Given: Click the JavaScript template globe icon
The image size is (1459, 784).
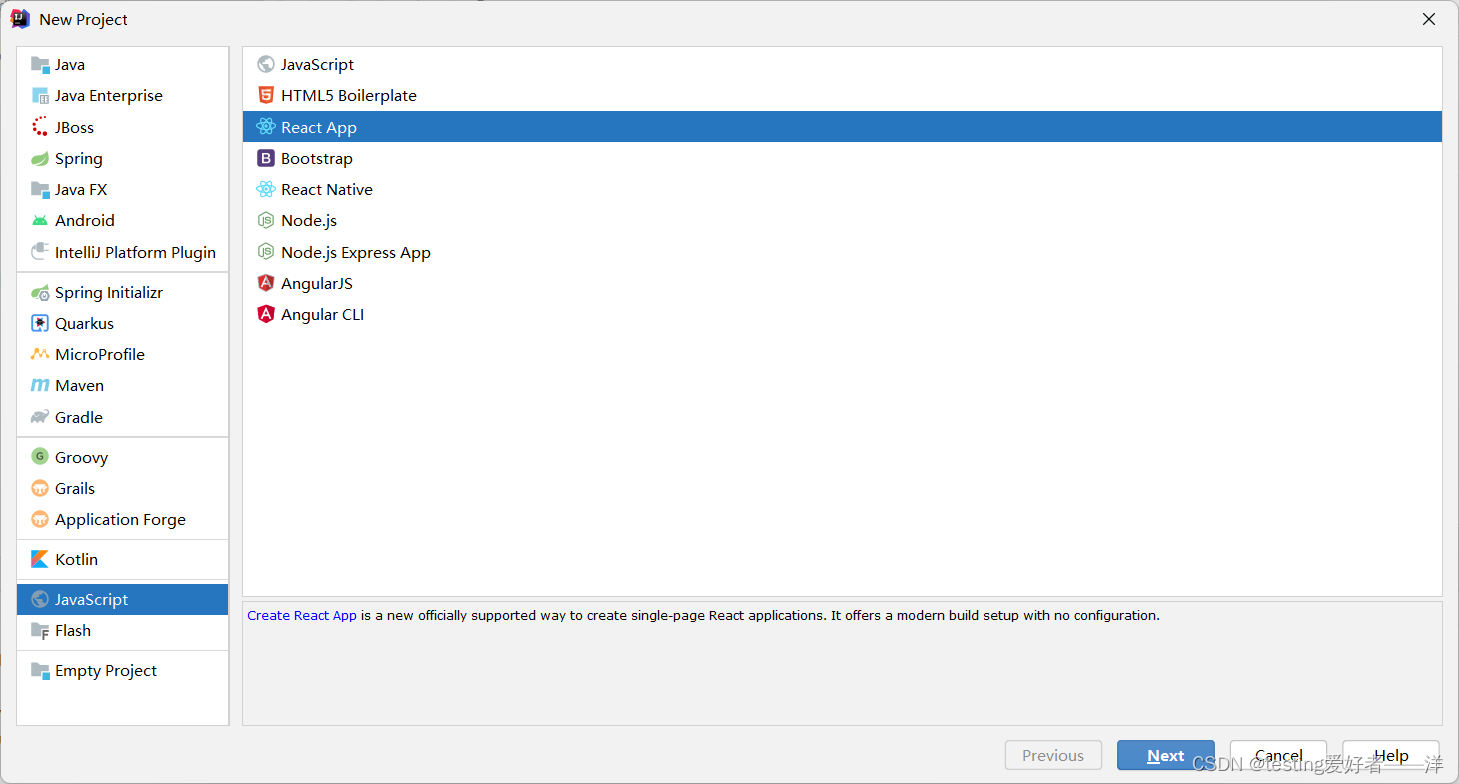Looking at the screenshot, I should click(266, 65).
